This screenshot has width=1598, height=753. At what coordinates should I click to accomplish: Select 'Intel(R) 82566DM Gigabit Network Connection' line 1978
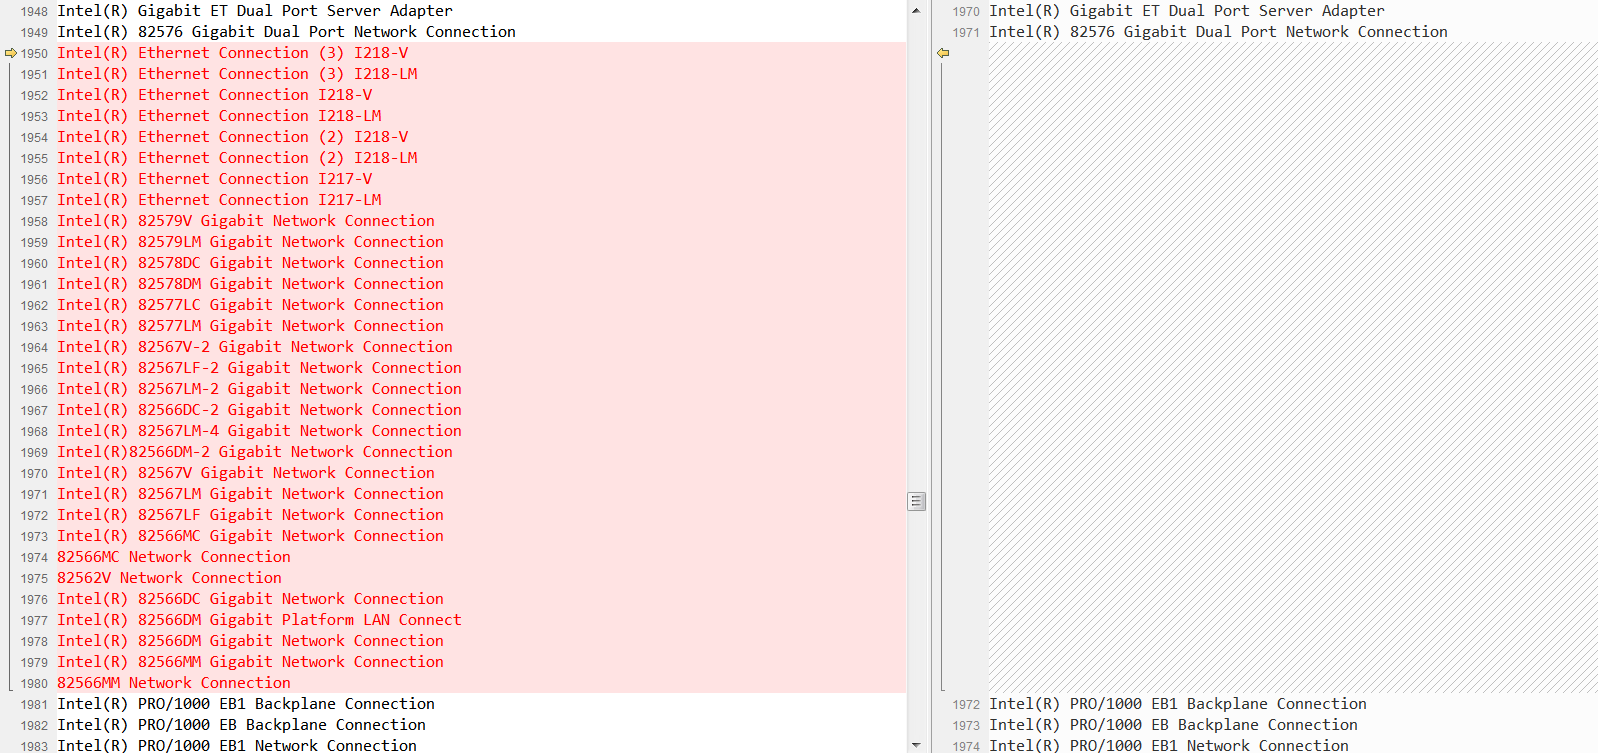coord(250,641)
